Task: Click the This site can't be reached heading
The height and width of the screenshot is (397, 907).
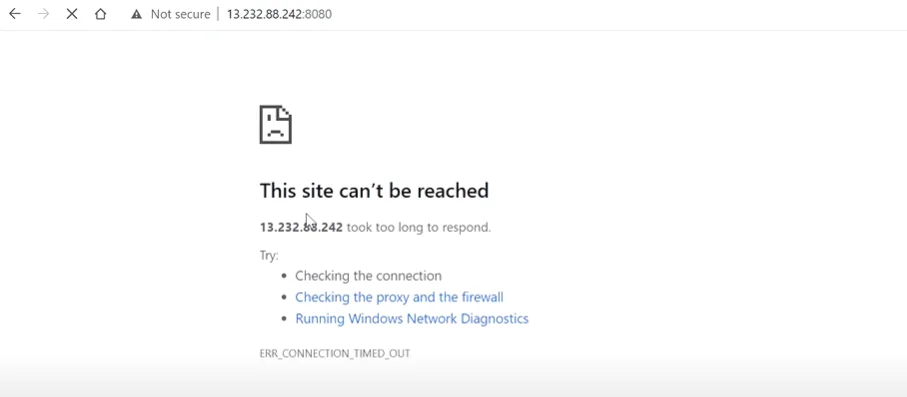Action: [x=374, y=190]
